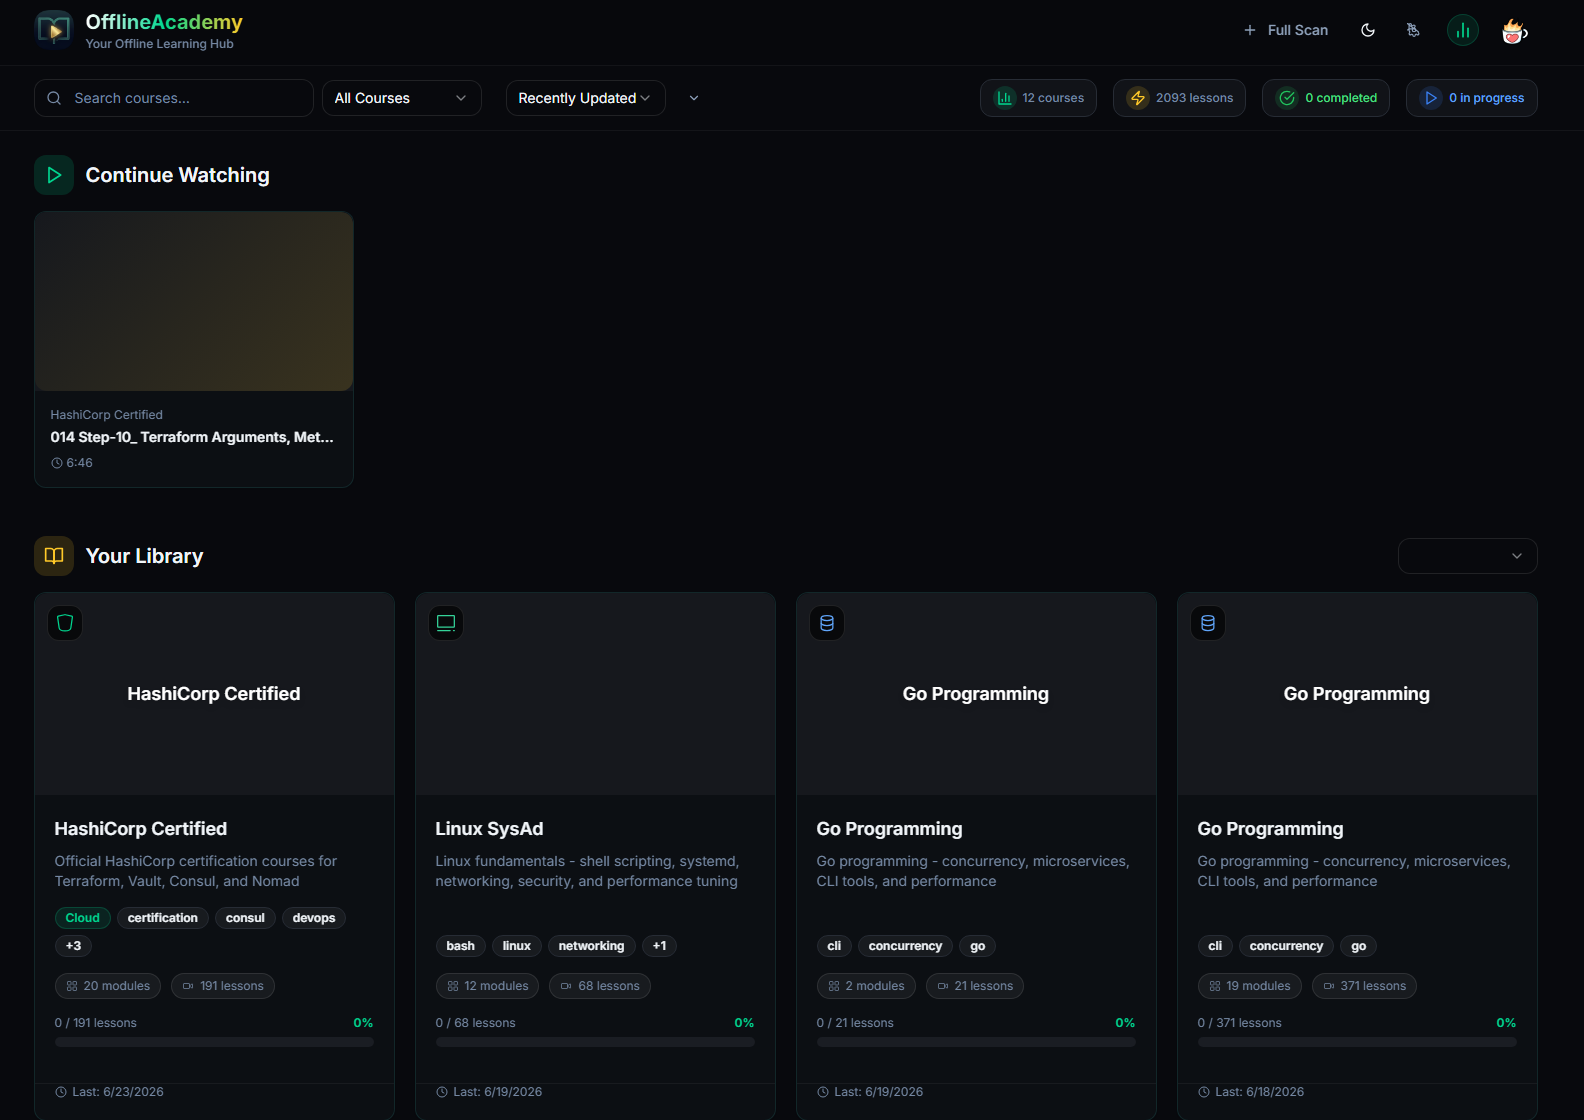Open the All Courses dropdown
1584x1120 pixels.
point(402,98)
